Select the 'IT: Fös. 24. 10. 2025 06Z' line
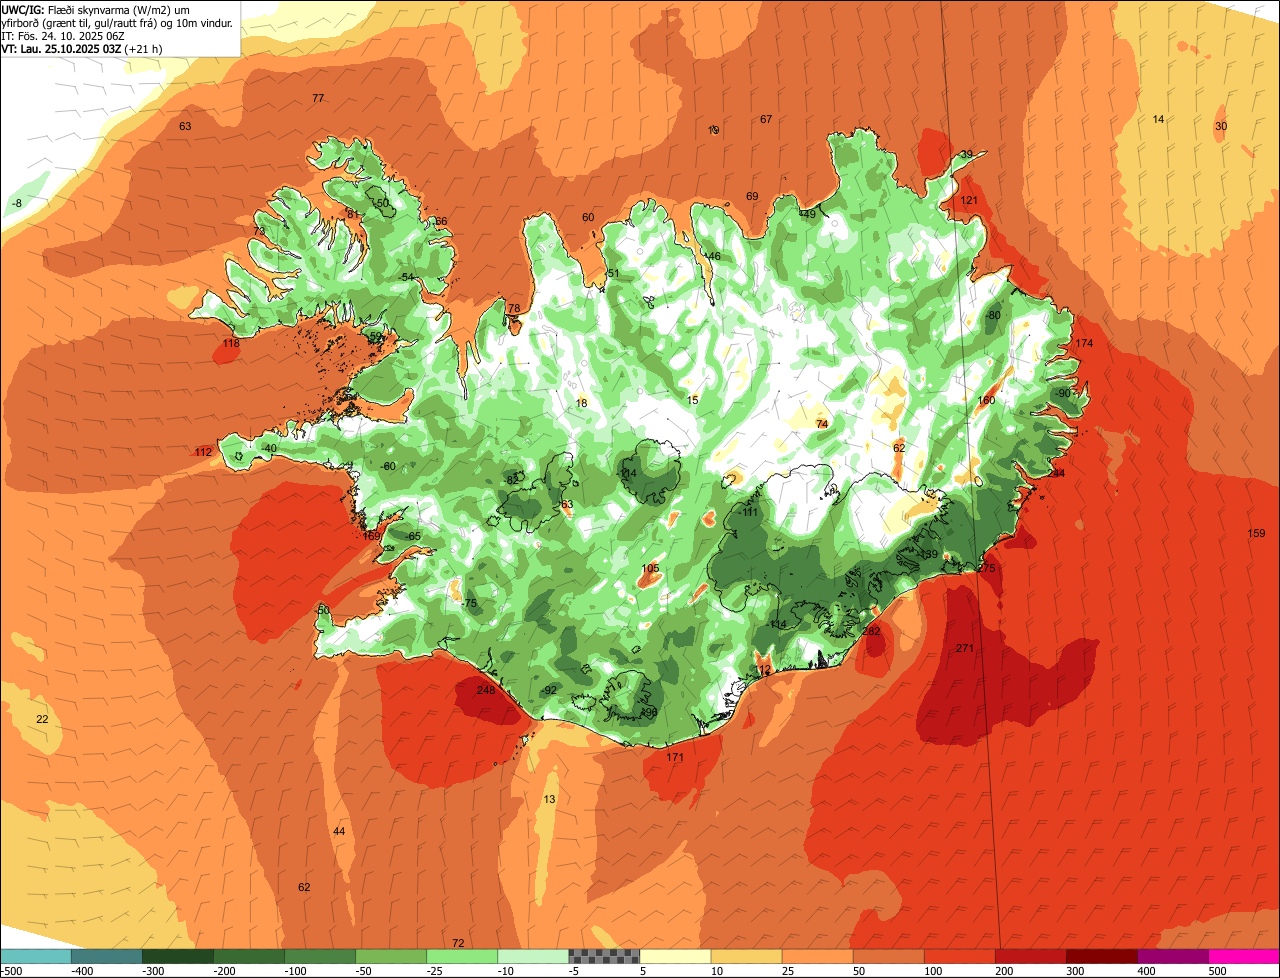Screen dimensions: 1280x978 tap(65, 35)
